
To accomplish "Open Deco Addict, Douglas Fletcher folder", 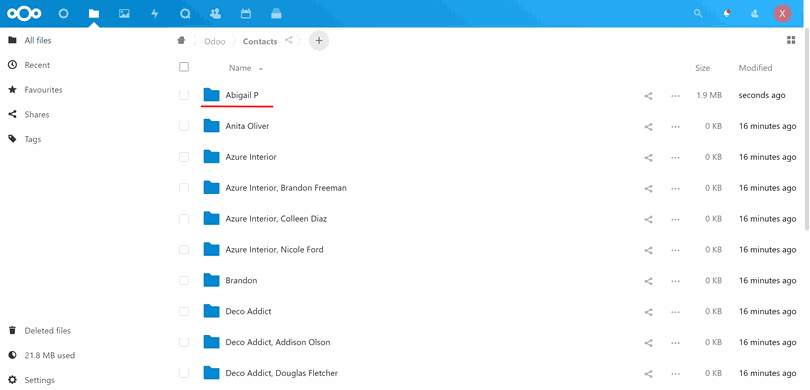I will (x=282, y=373).
